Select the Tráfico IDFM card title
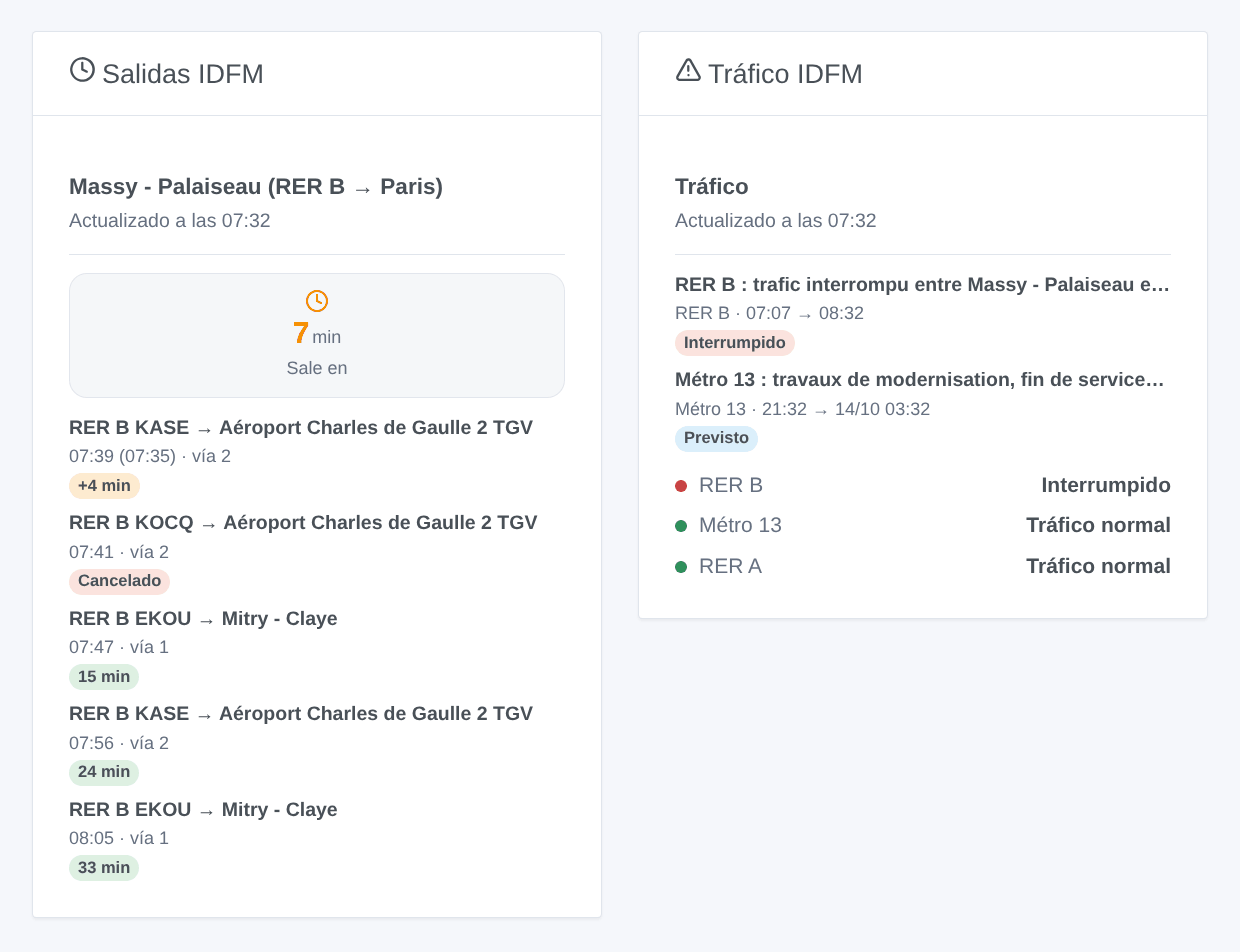 tap(785, 74)
